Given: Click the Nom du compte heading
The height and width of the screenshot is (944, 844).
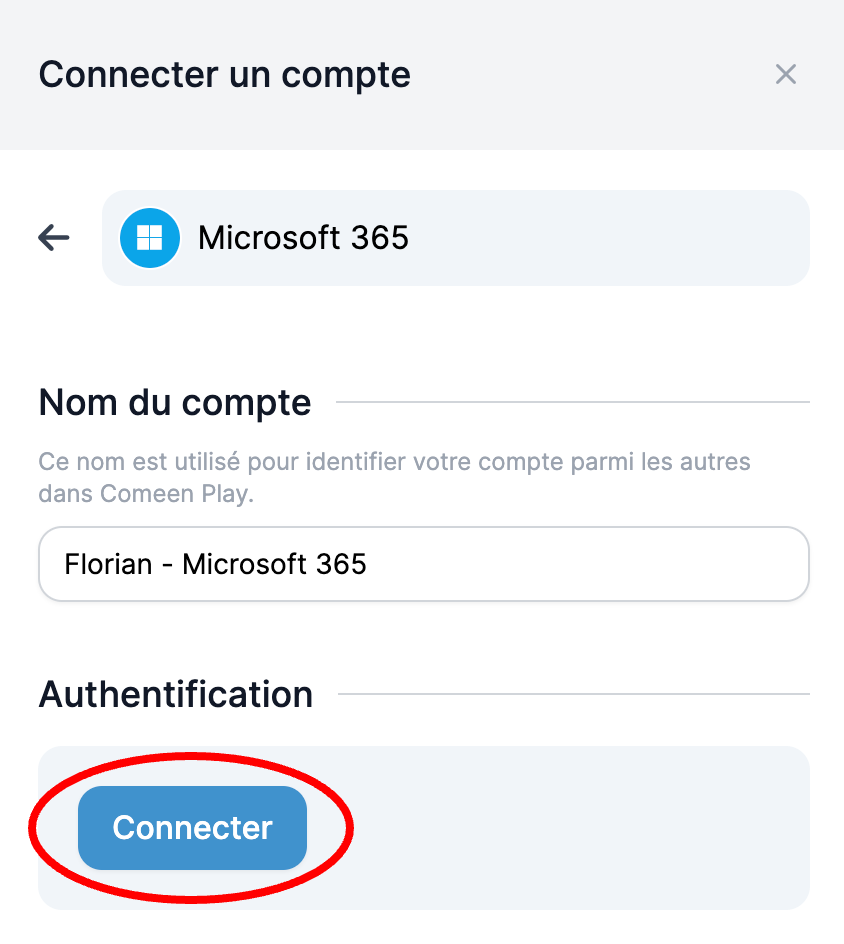Looking at the screenshot, I should [175, 402].
